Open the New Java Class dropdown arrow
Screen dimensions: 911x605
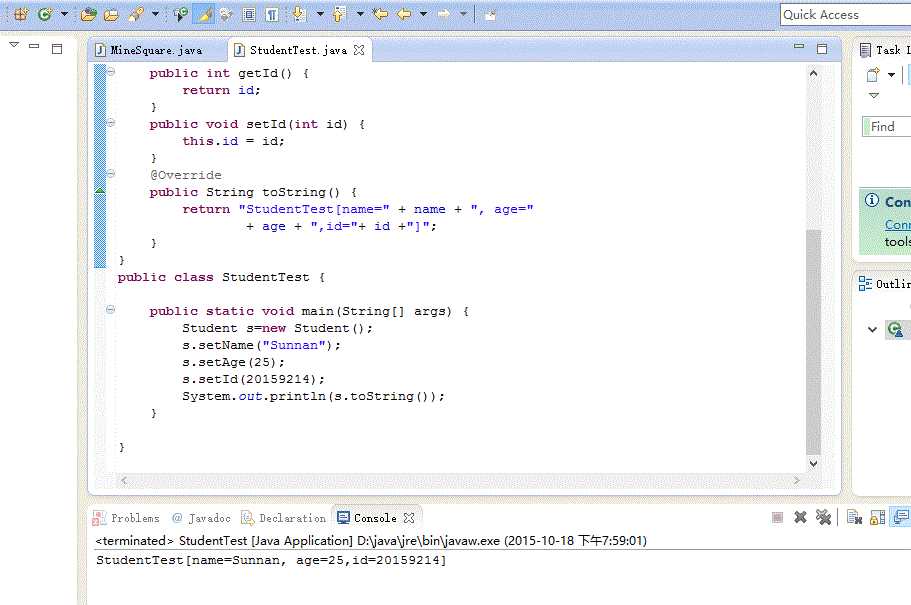64,14
